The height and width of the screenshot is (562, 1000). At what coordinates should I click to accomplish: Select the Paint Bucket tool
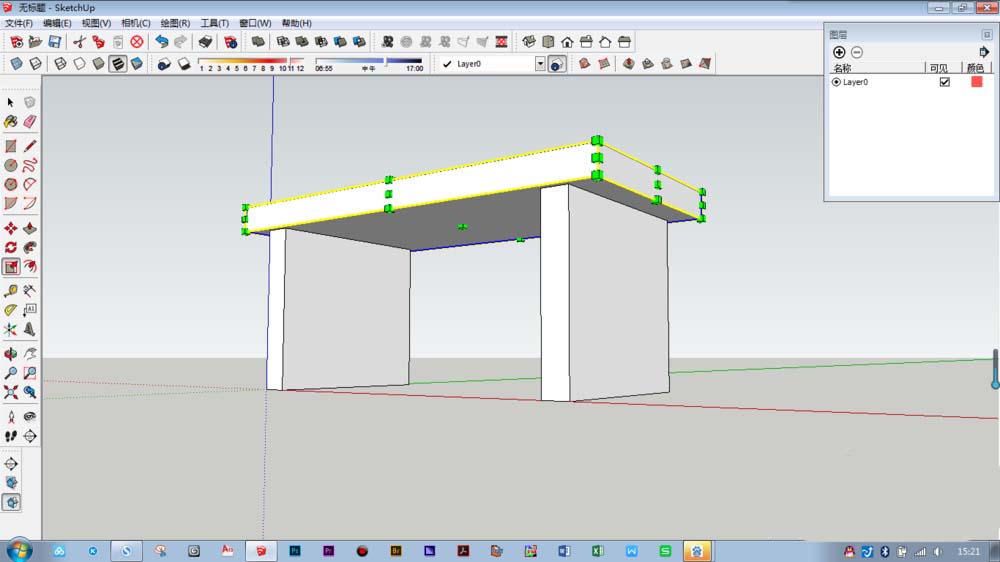pyautogui.click(x=11, y=121)
